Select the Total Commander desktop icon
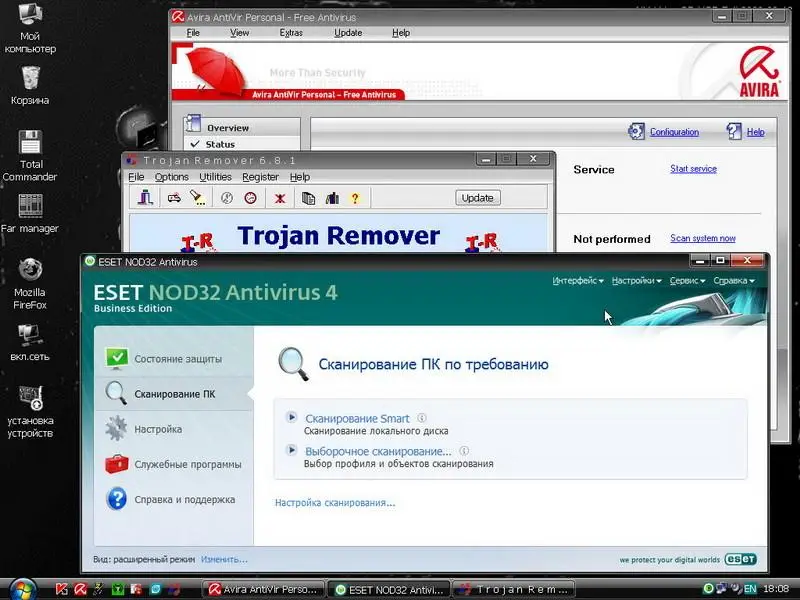800x600 pixels. pyautogui.click(x=30, y=155)
